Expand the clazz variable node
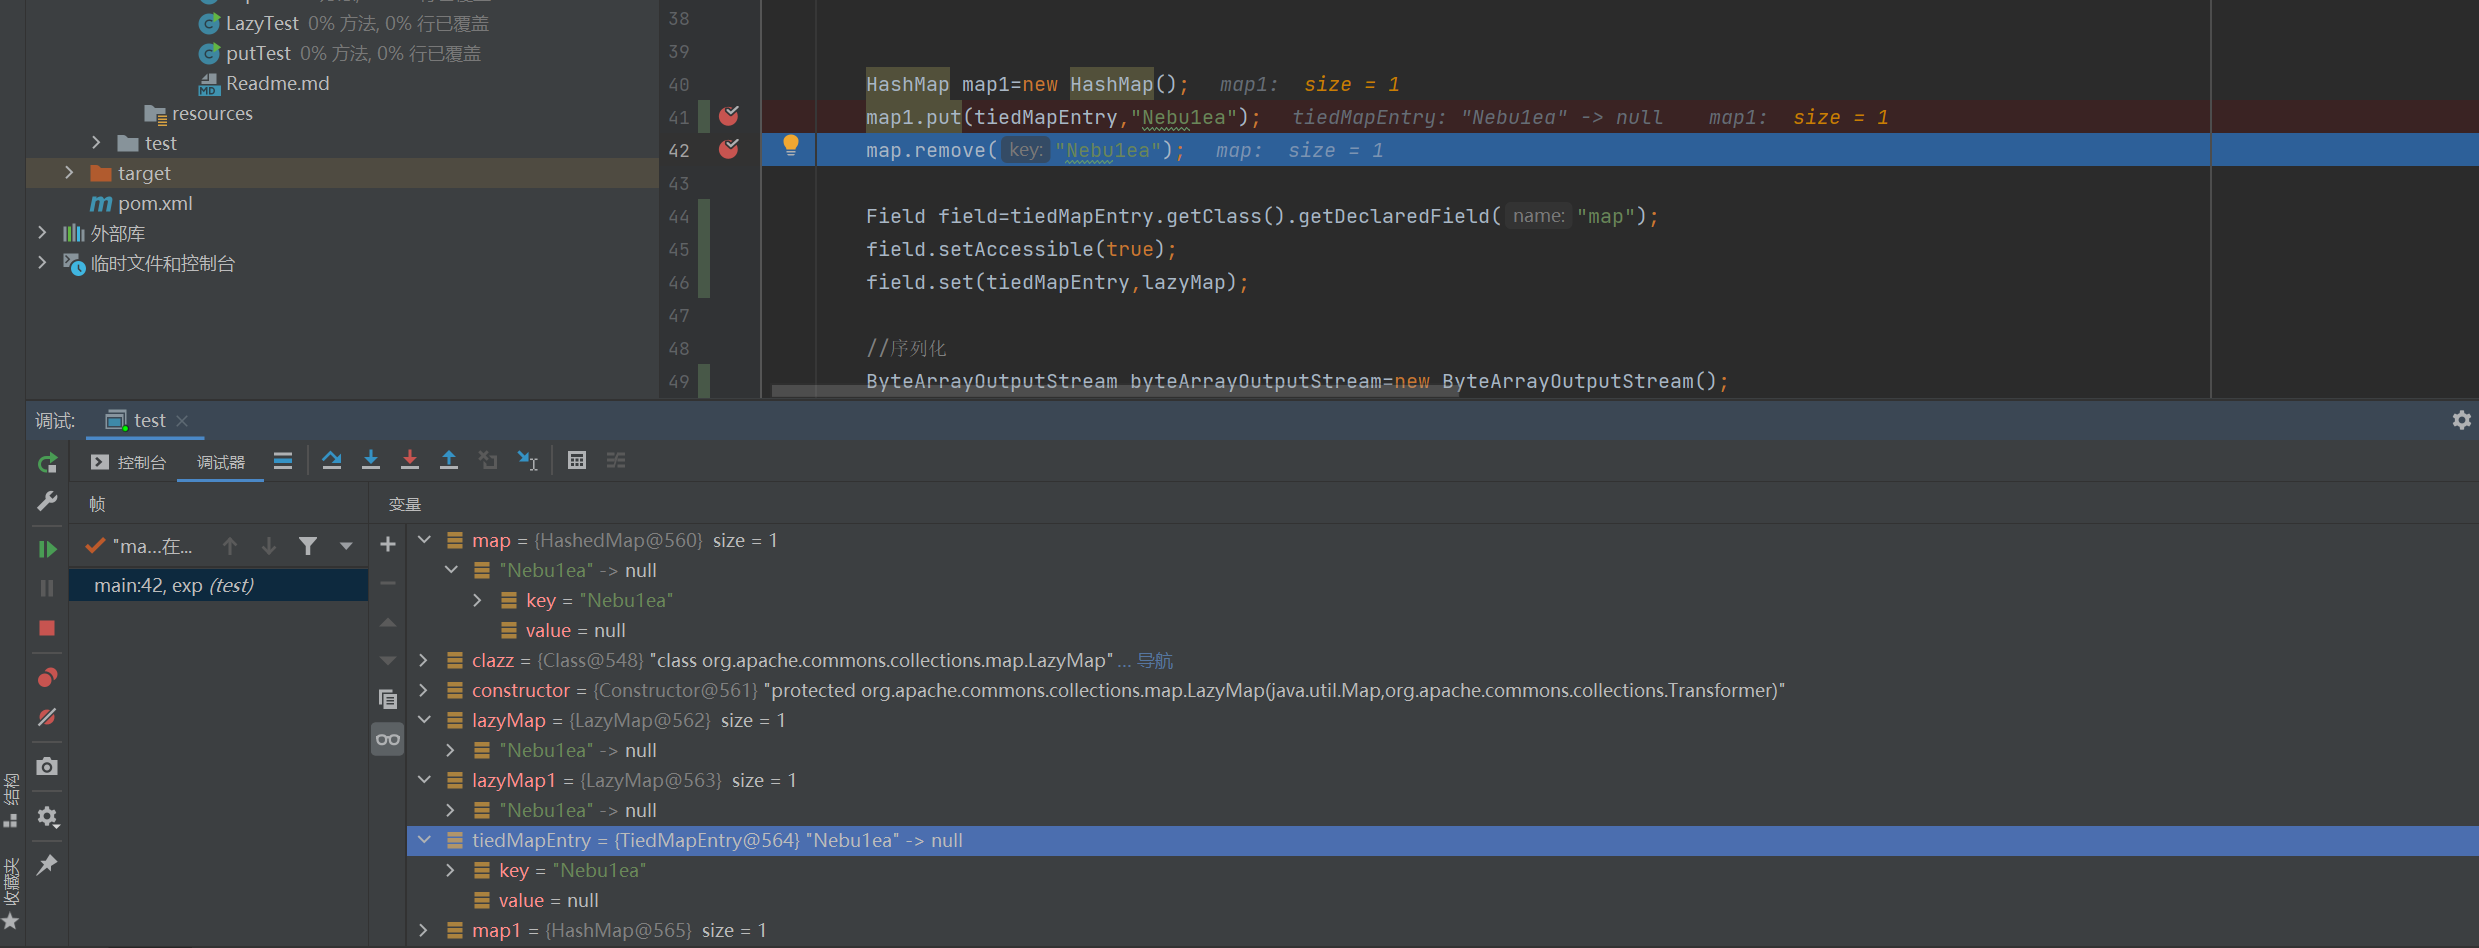2479x948 pixels. [x=424, y=660]
